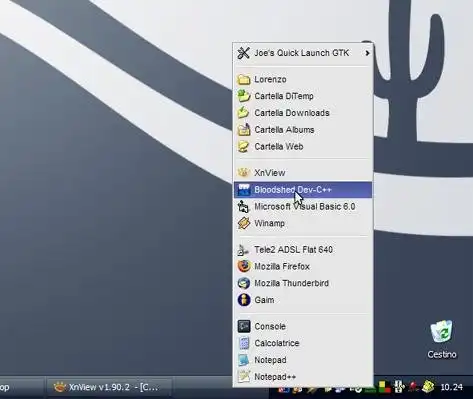Open the Lorenzo folder
This screenshot has width=473, height=399.
pyautogui.click(x=303, y=80)
